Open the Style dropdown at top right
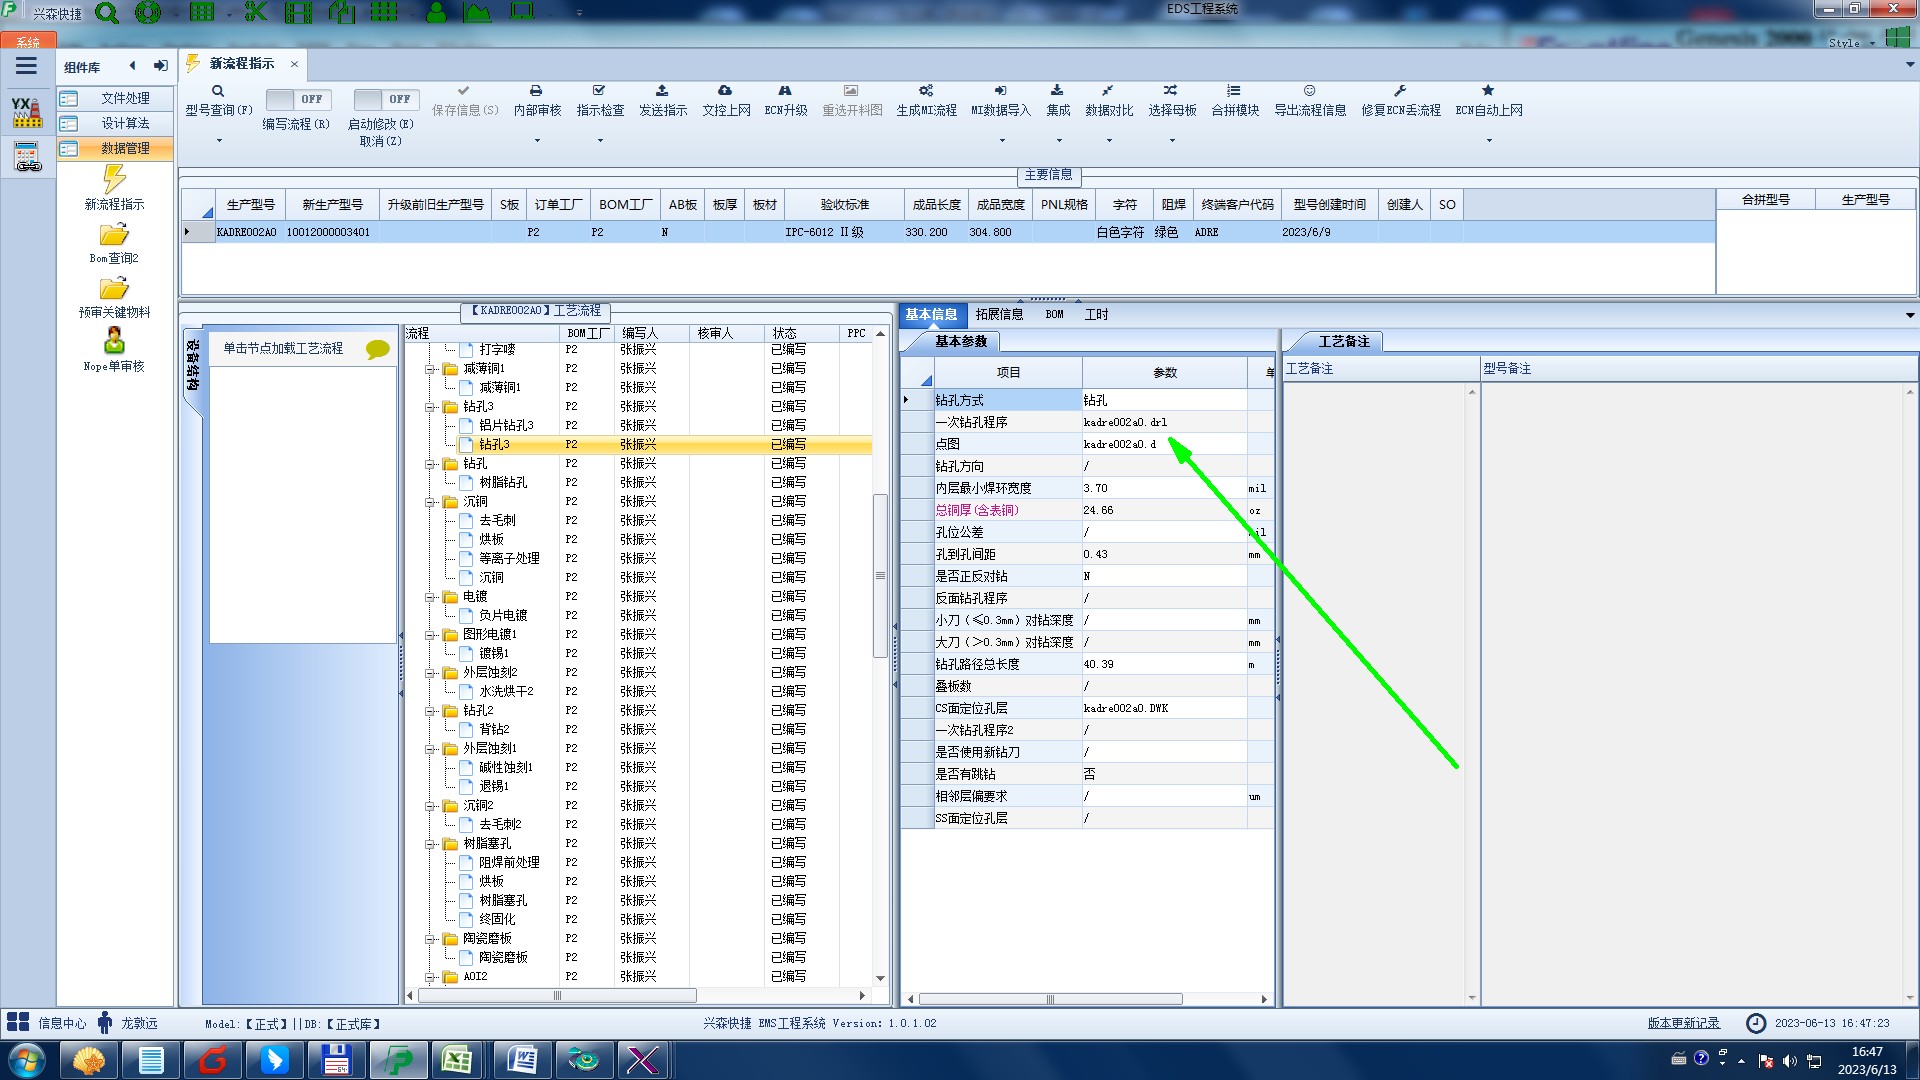This screenshot has width=1920, height=1080. coord(1851,42)
